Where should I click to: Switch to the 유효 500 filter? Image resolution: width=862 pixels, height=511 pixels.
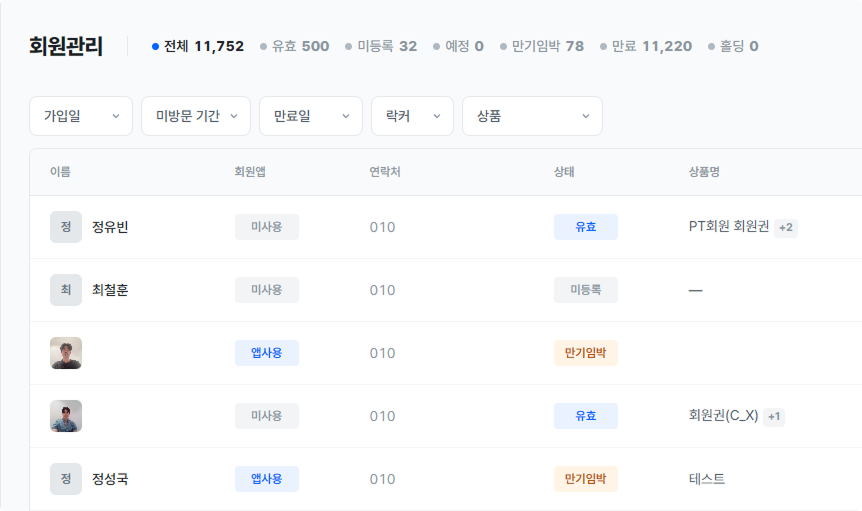tap(295, 46)
